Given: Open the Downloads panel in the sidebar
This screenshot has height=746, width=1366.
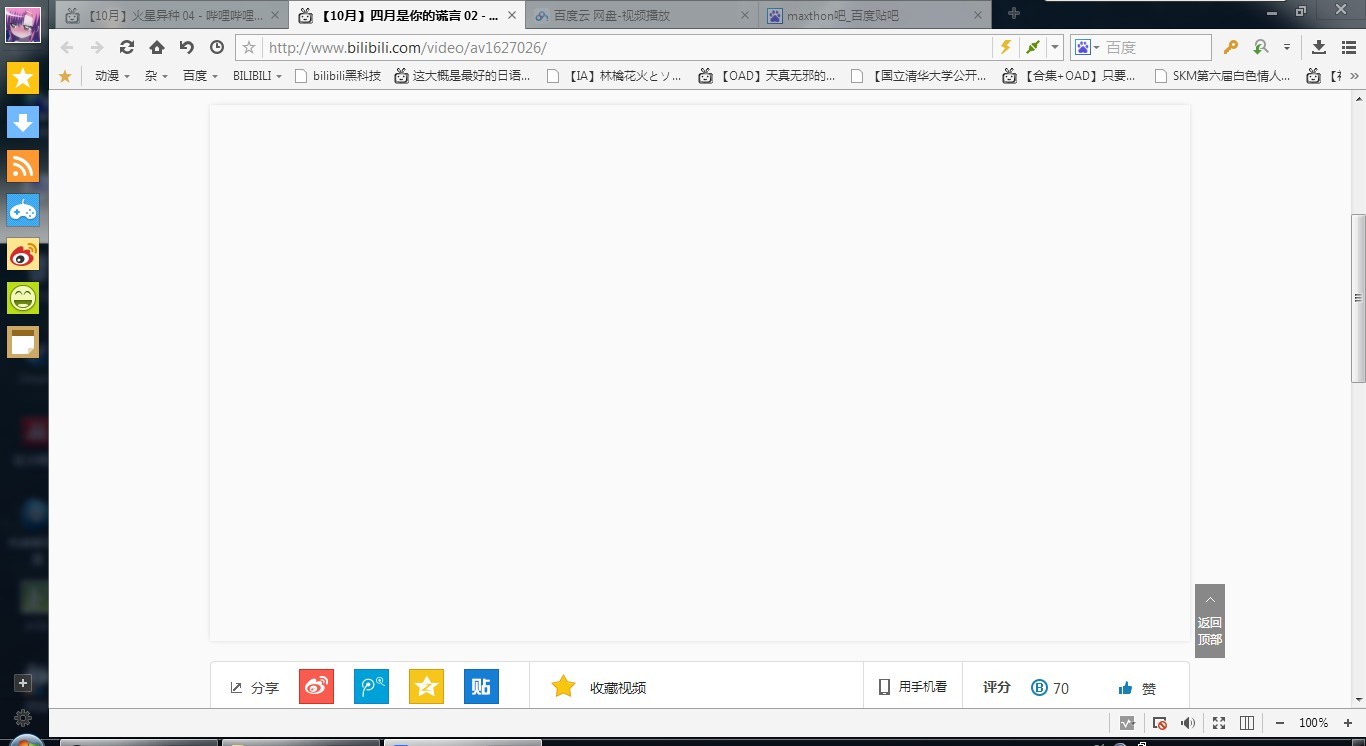Looking at the screenshot, I should tap(23, 122).
